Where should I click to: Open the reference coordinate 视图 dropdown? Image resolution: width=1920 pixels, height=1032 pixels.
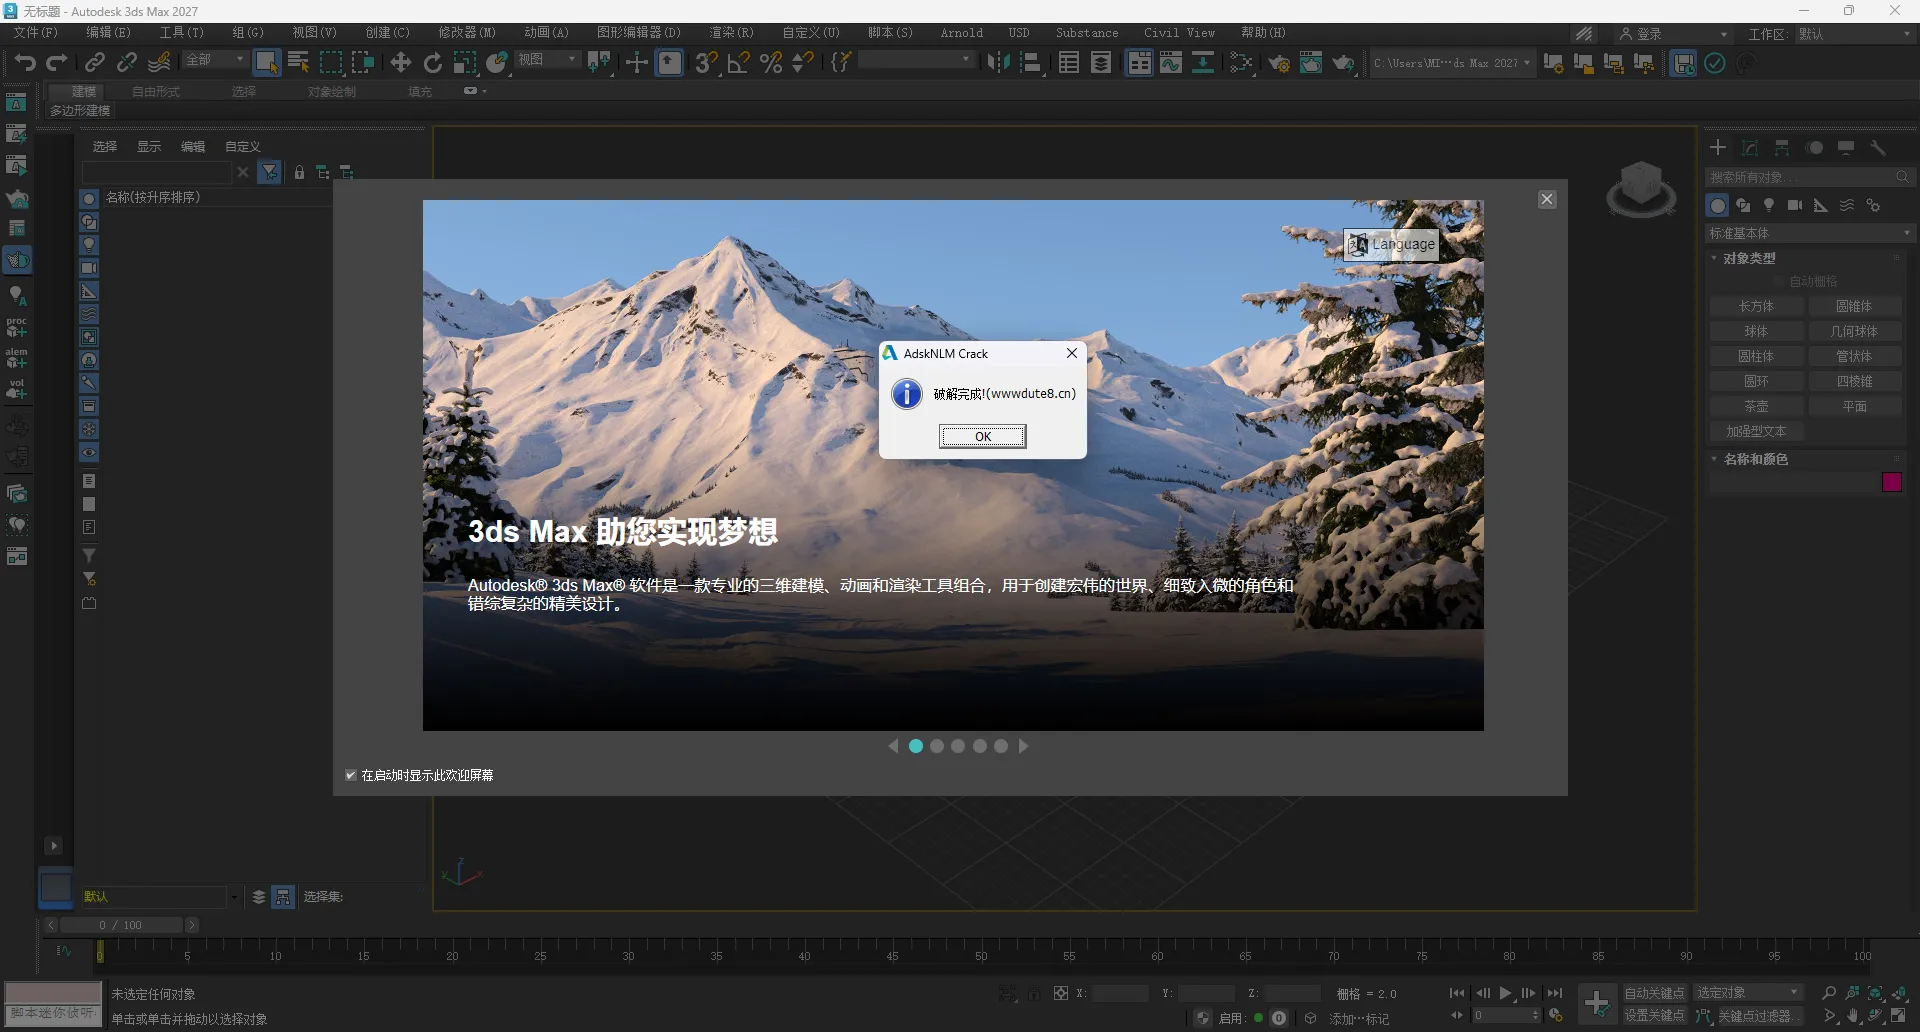[x=548, y=60]
